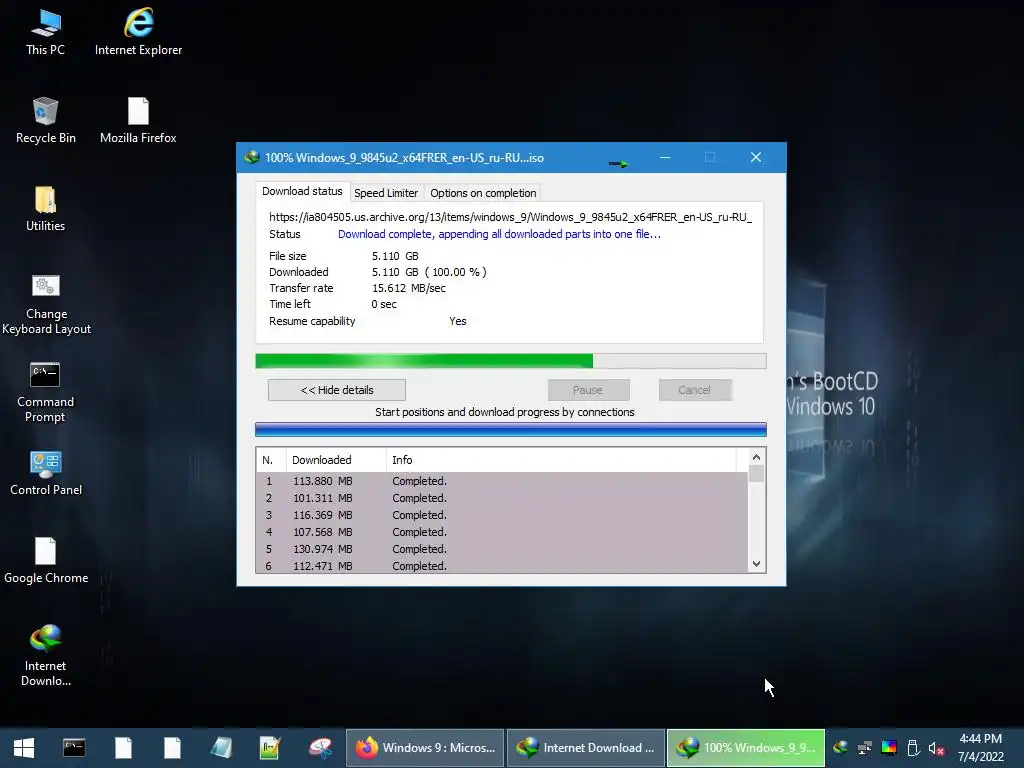1024x768 pixels.
Task: Select the Download status tab
Action: 302,191
